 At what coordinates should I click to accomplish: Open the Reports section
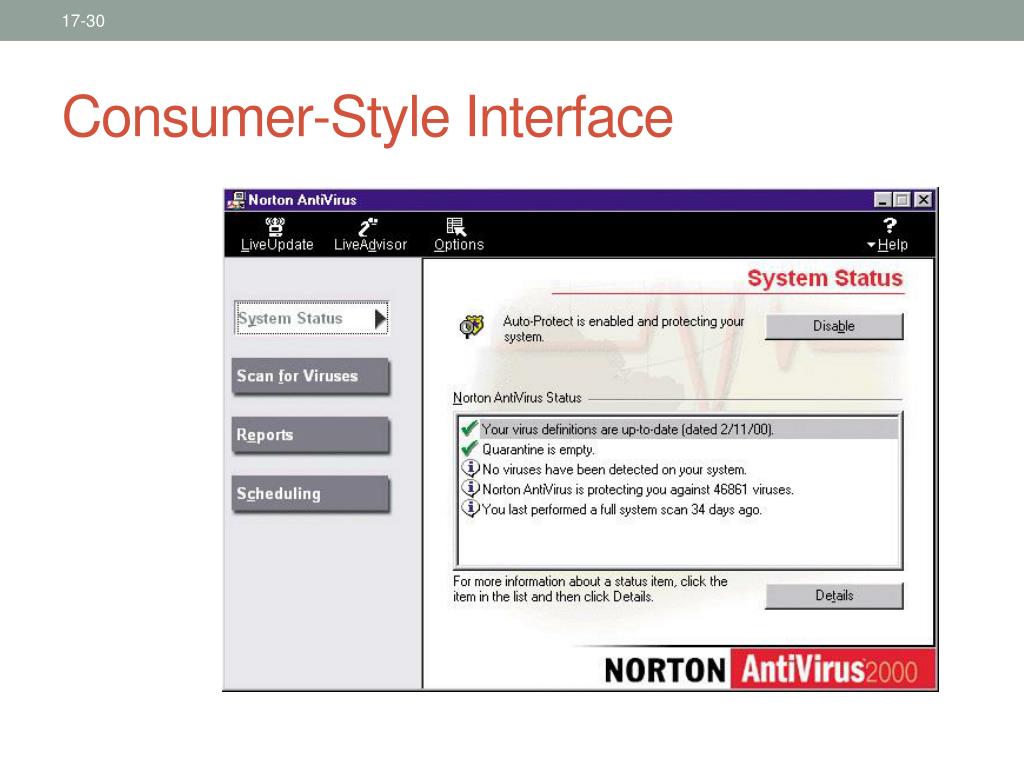click(311, 435)
